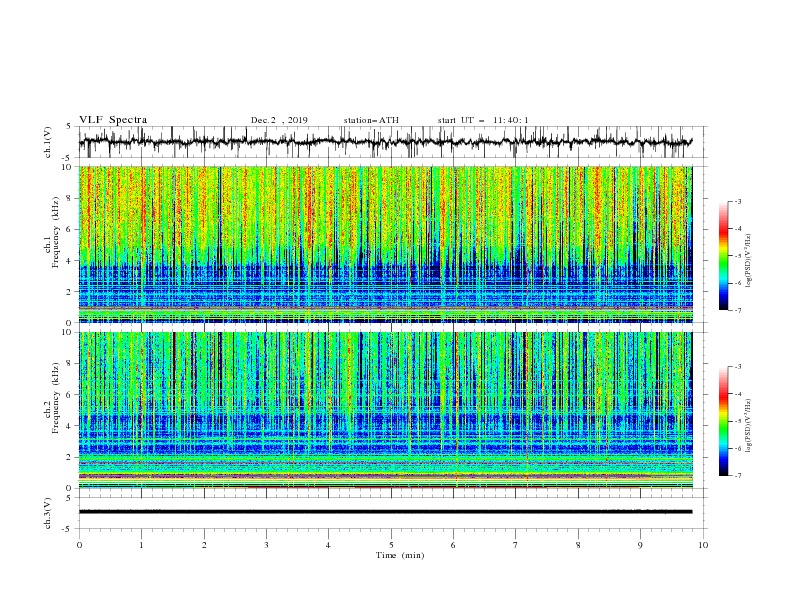Viewport: 792px width, 612px height.
Task: Click the "Time (min)" x-axis label
Action: [x=400, y=555]
